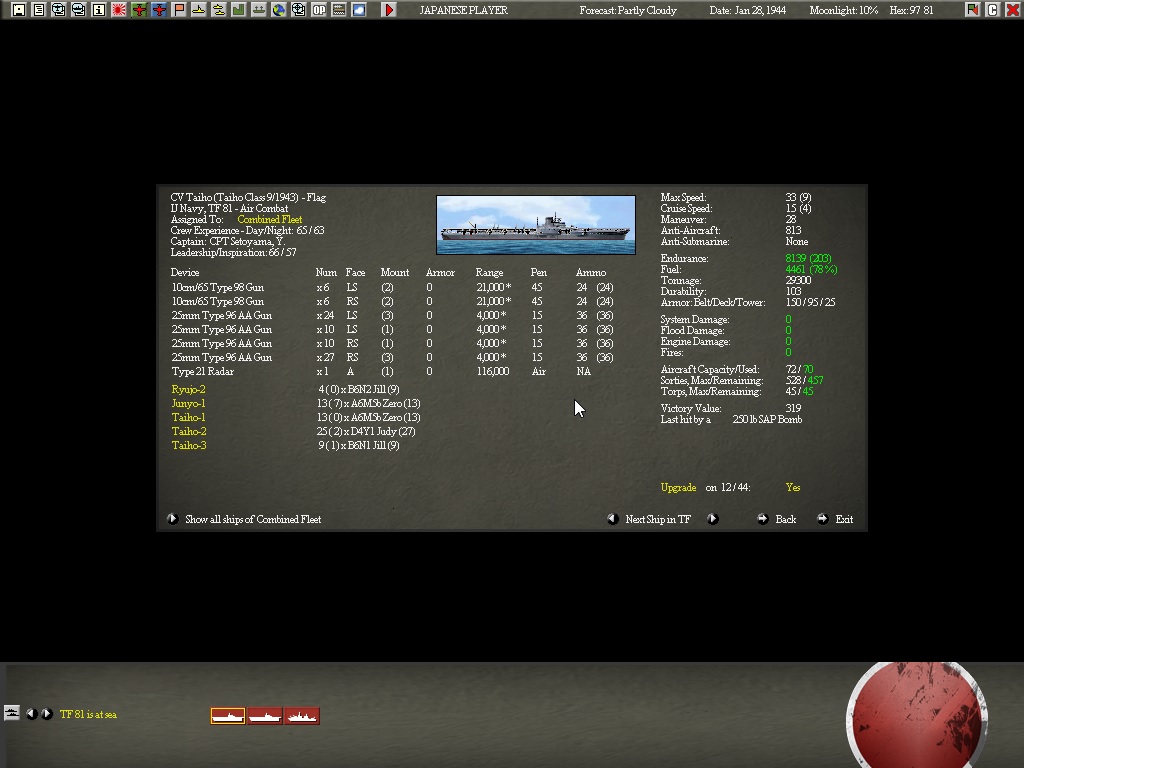Viewport: 1152px width, 768px height.
Task: Open the OP toolbar icon
Action: pos(319,10)
